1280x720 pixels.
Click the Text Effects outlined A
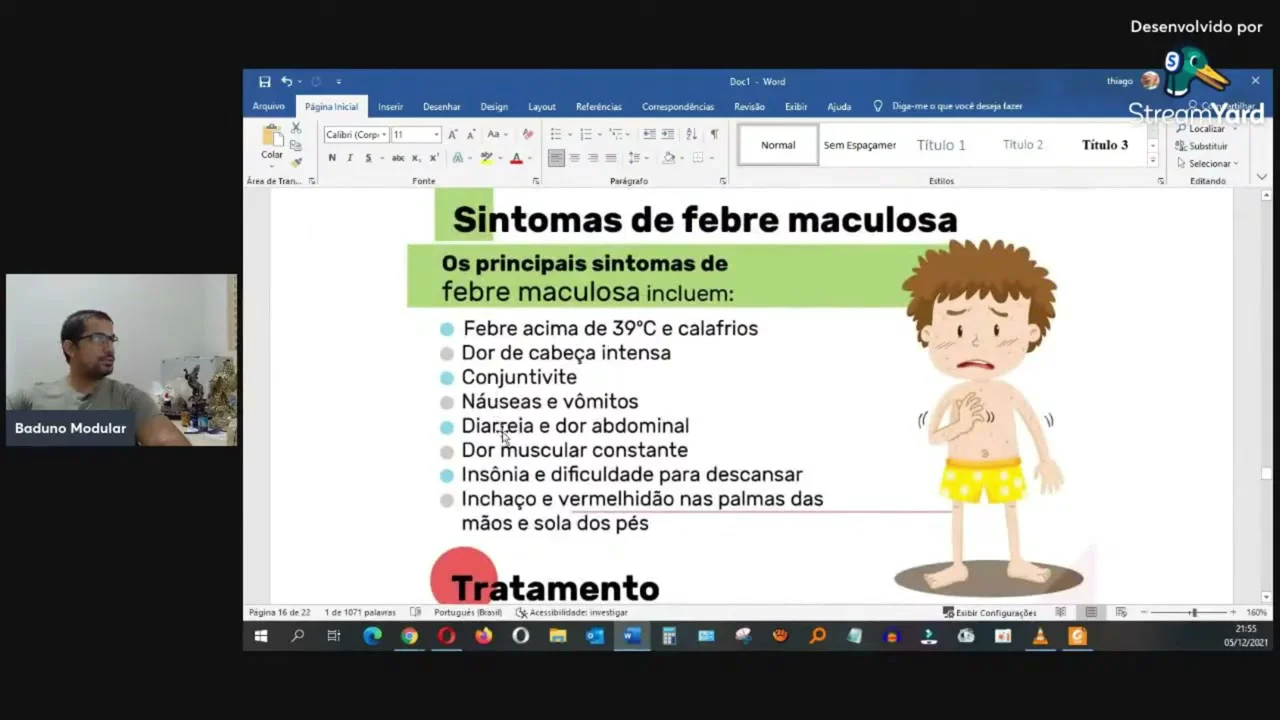[457, 158]
